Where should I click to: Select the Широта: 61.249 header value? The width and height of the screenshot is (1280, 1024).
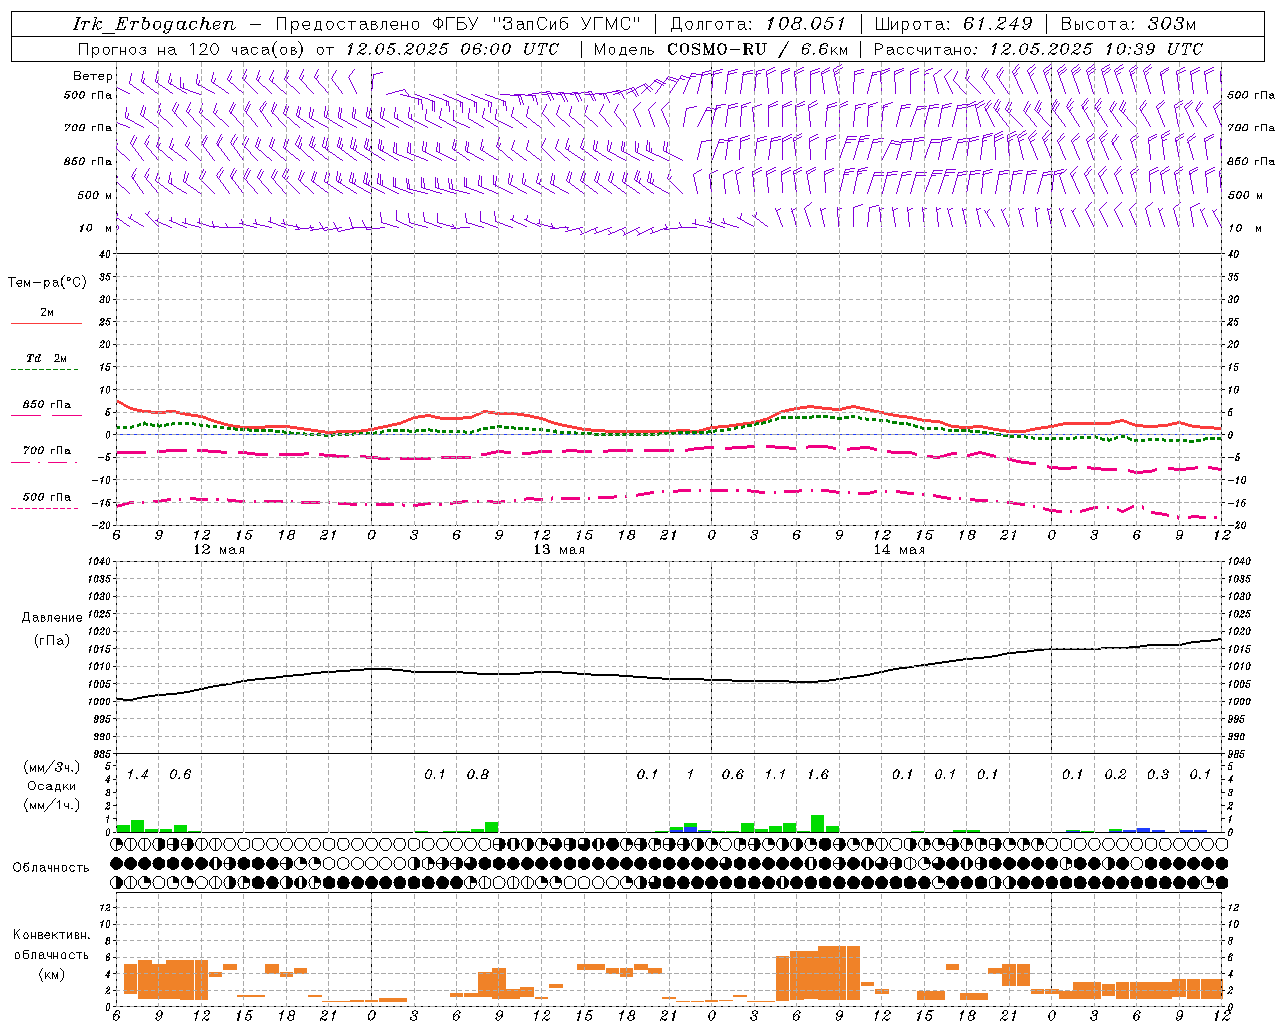[x=954, y=24]
